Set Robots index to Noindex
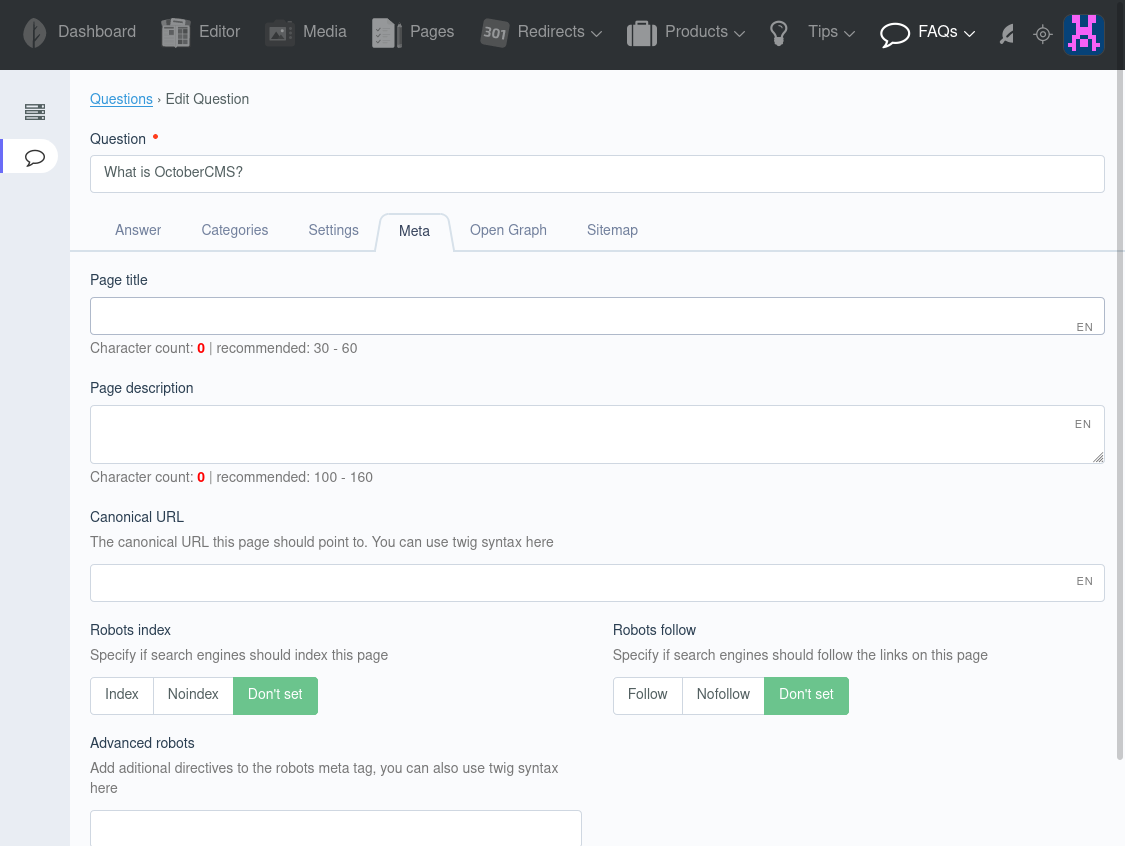Viewport: 1125px width, 846px height. [x=193, y=695]
